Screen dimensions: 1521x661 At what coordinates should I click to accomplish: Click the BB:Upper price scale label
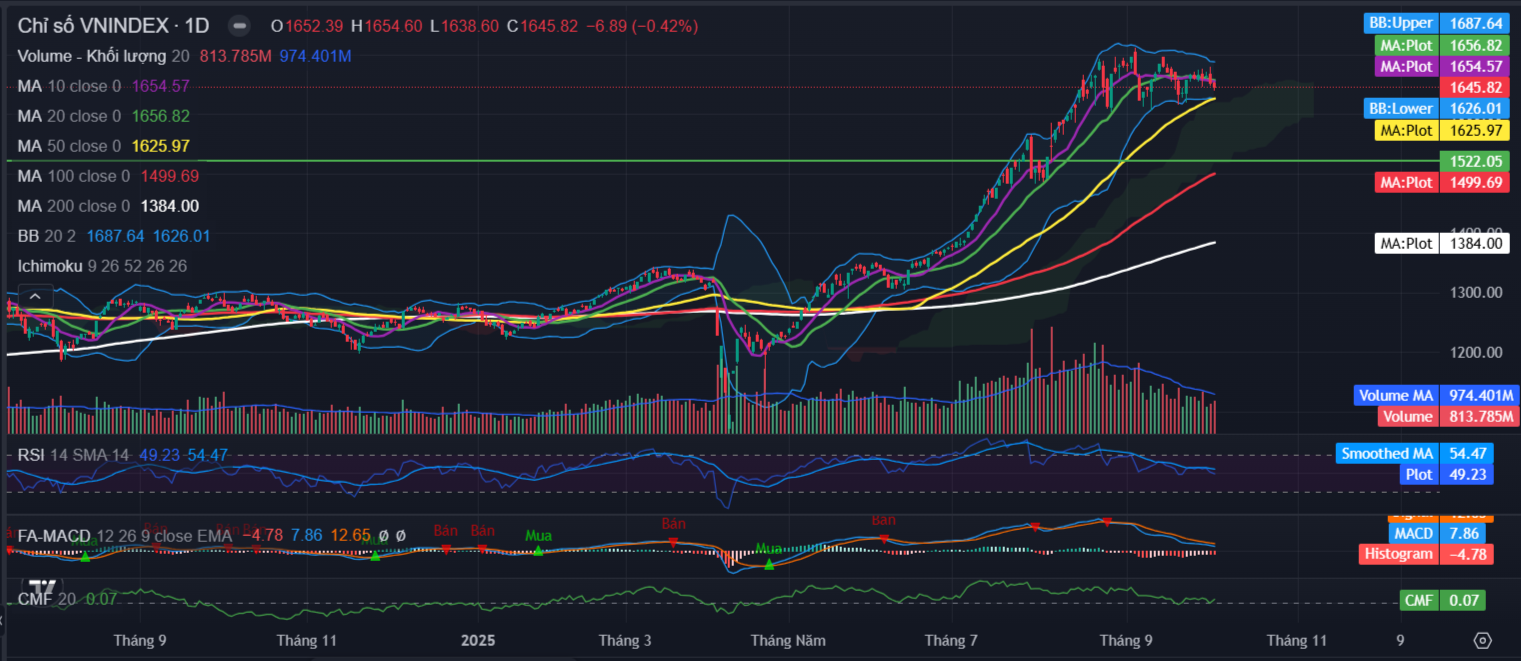click(1400, 23)
